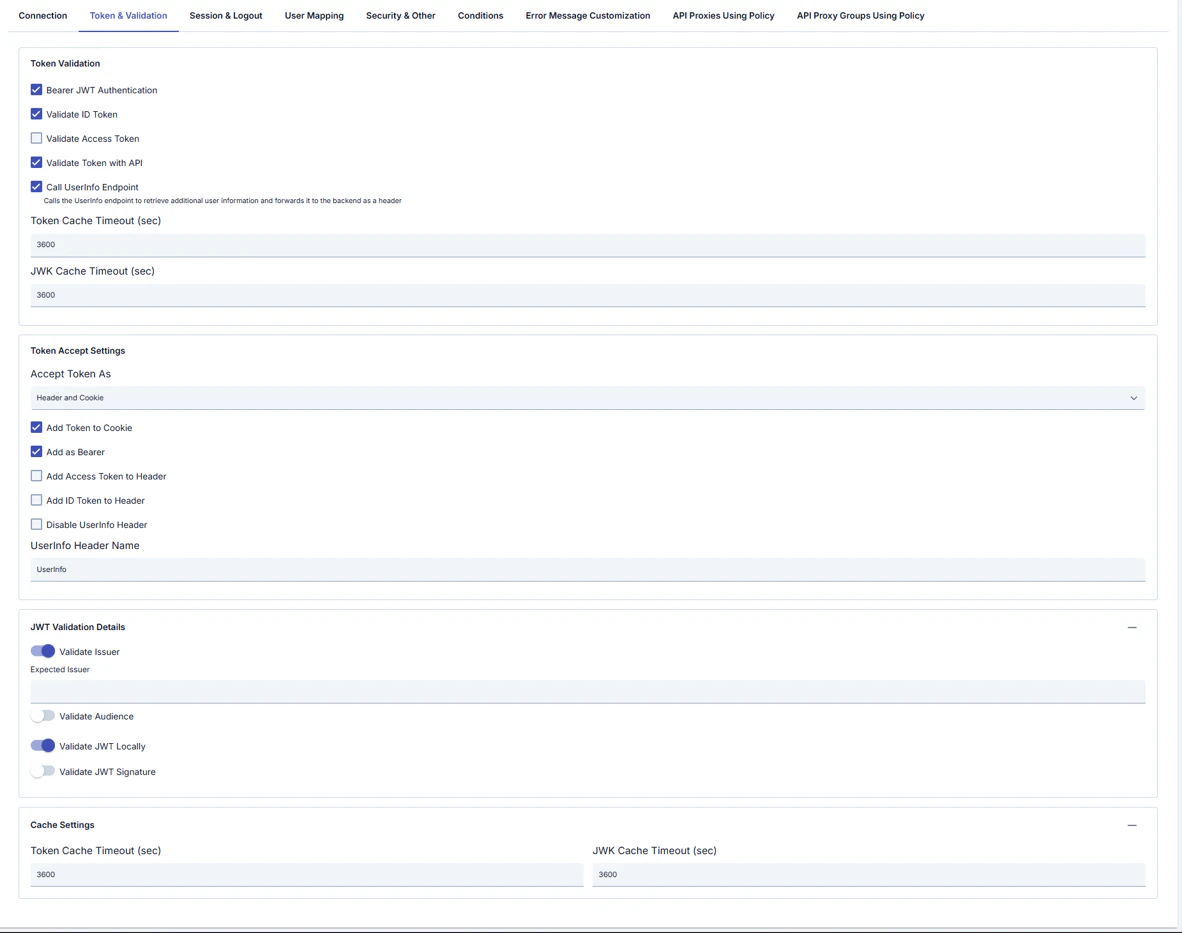Enable the Validate Access Token checkbox
This screenshot has width=1182, height=933.
pos(36,138)
